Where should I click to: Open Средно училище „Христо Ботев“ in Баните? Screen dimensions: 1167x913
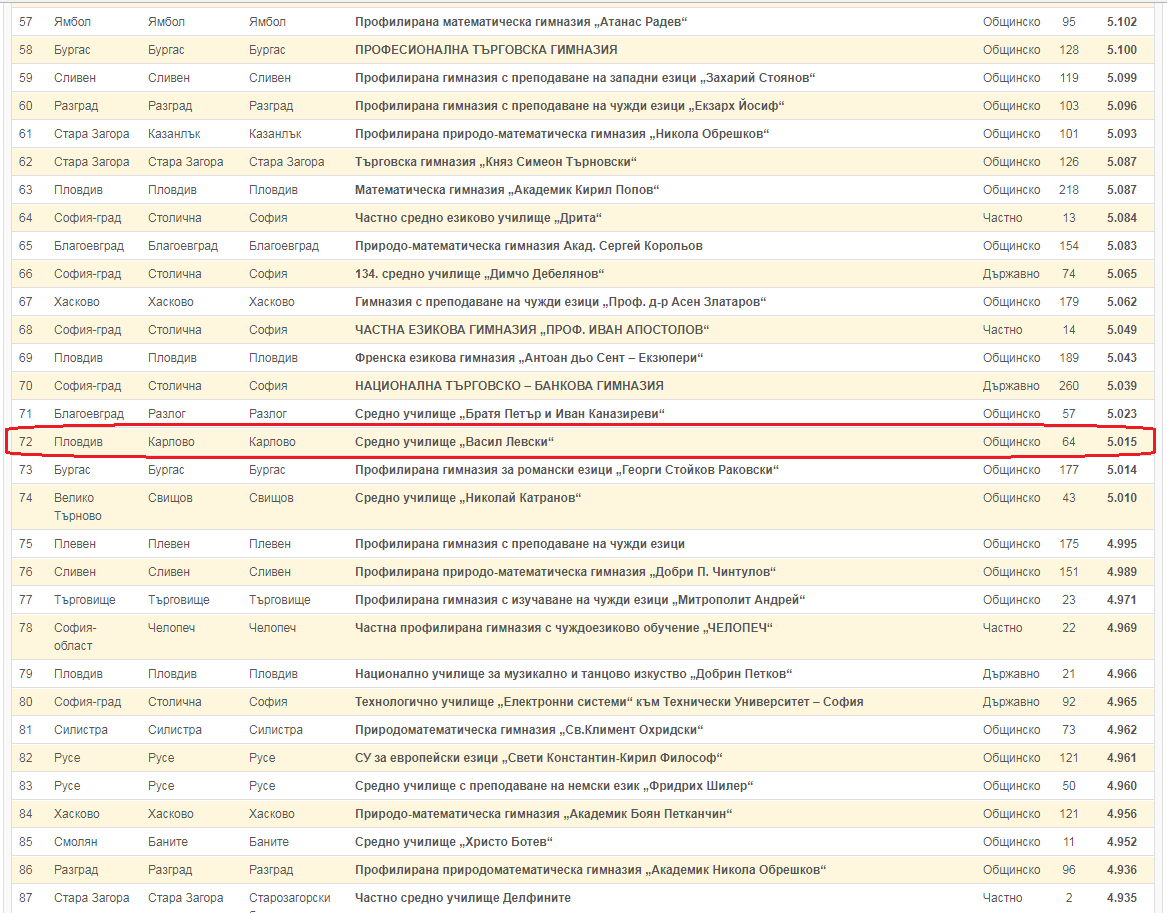click(x=454, y=842)
